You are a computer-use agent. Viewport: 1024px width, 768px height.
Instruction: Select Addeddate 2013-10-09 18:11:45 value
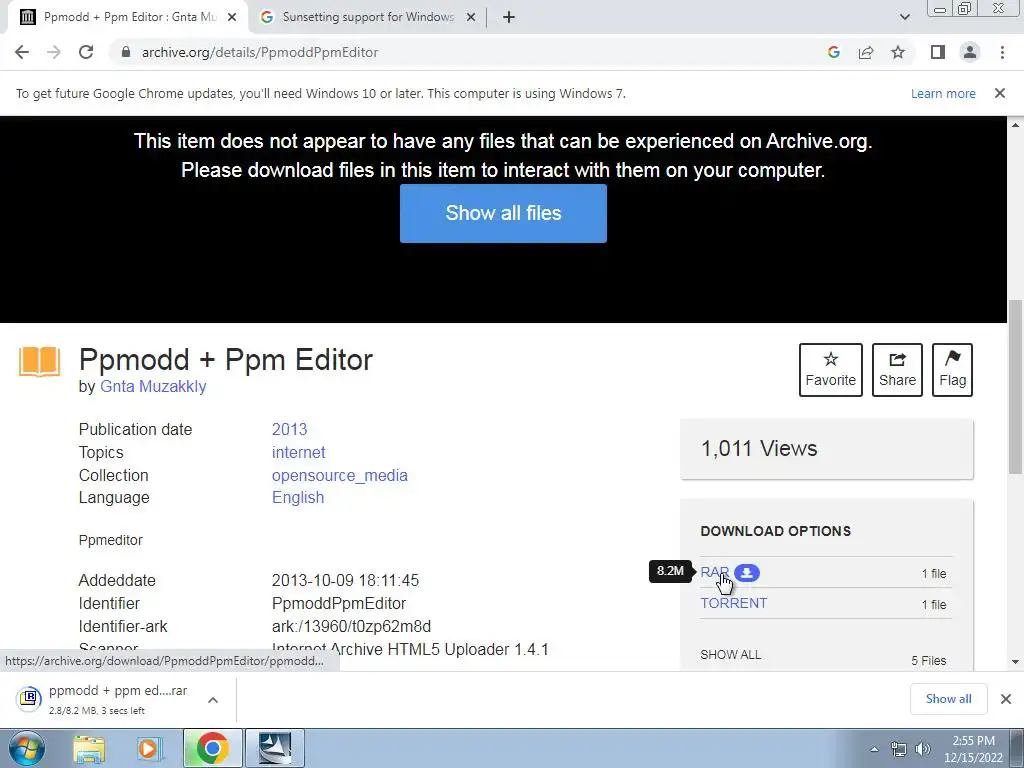pyautogui.click(x=345, y=580)
